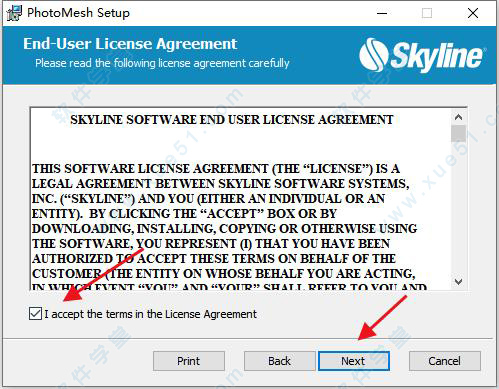Click the license text scrollbar thumb
The height and width of the screenshot is (389, 499).
coord(458,134)
